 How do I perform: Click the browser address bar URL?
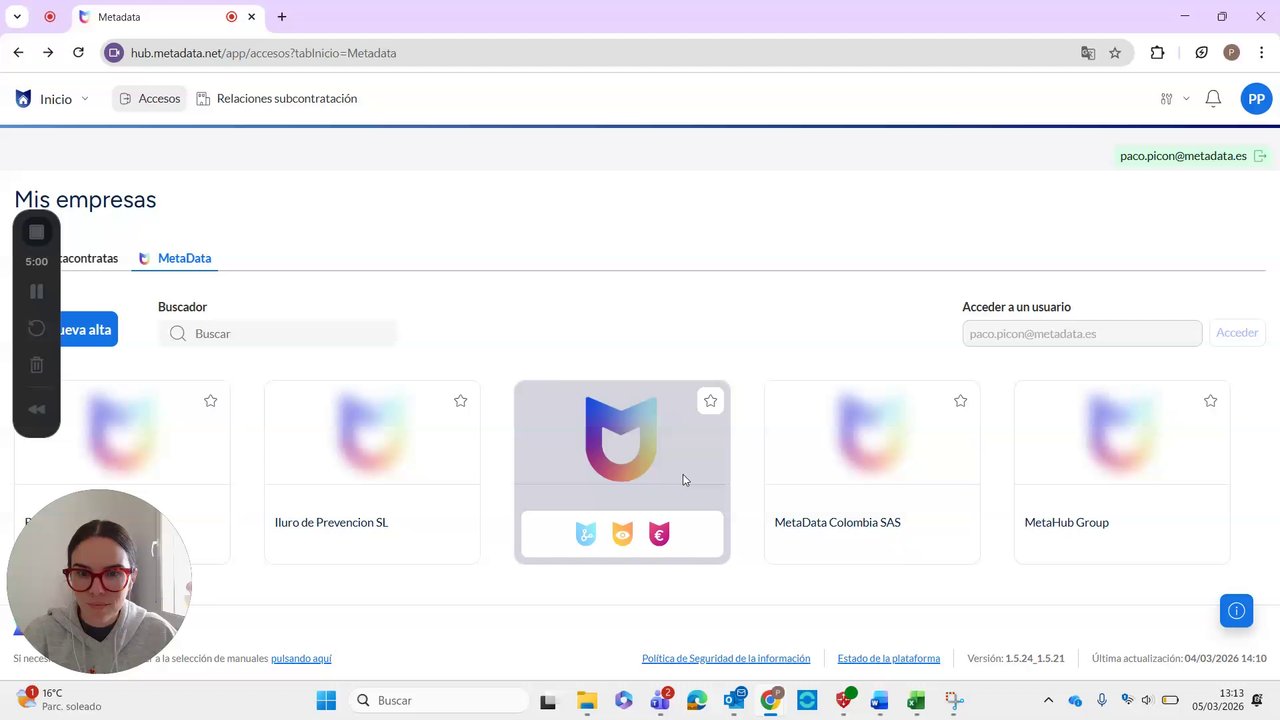tap(263, 53)
